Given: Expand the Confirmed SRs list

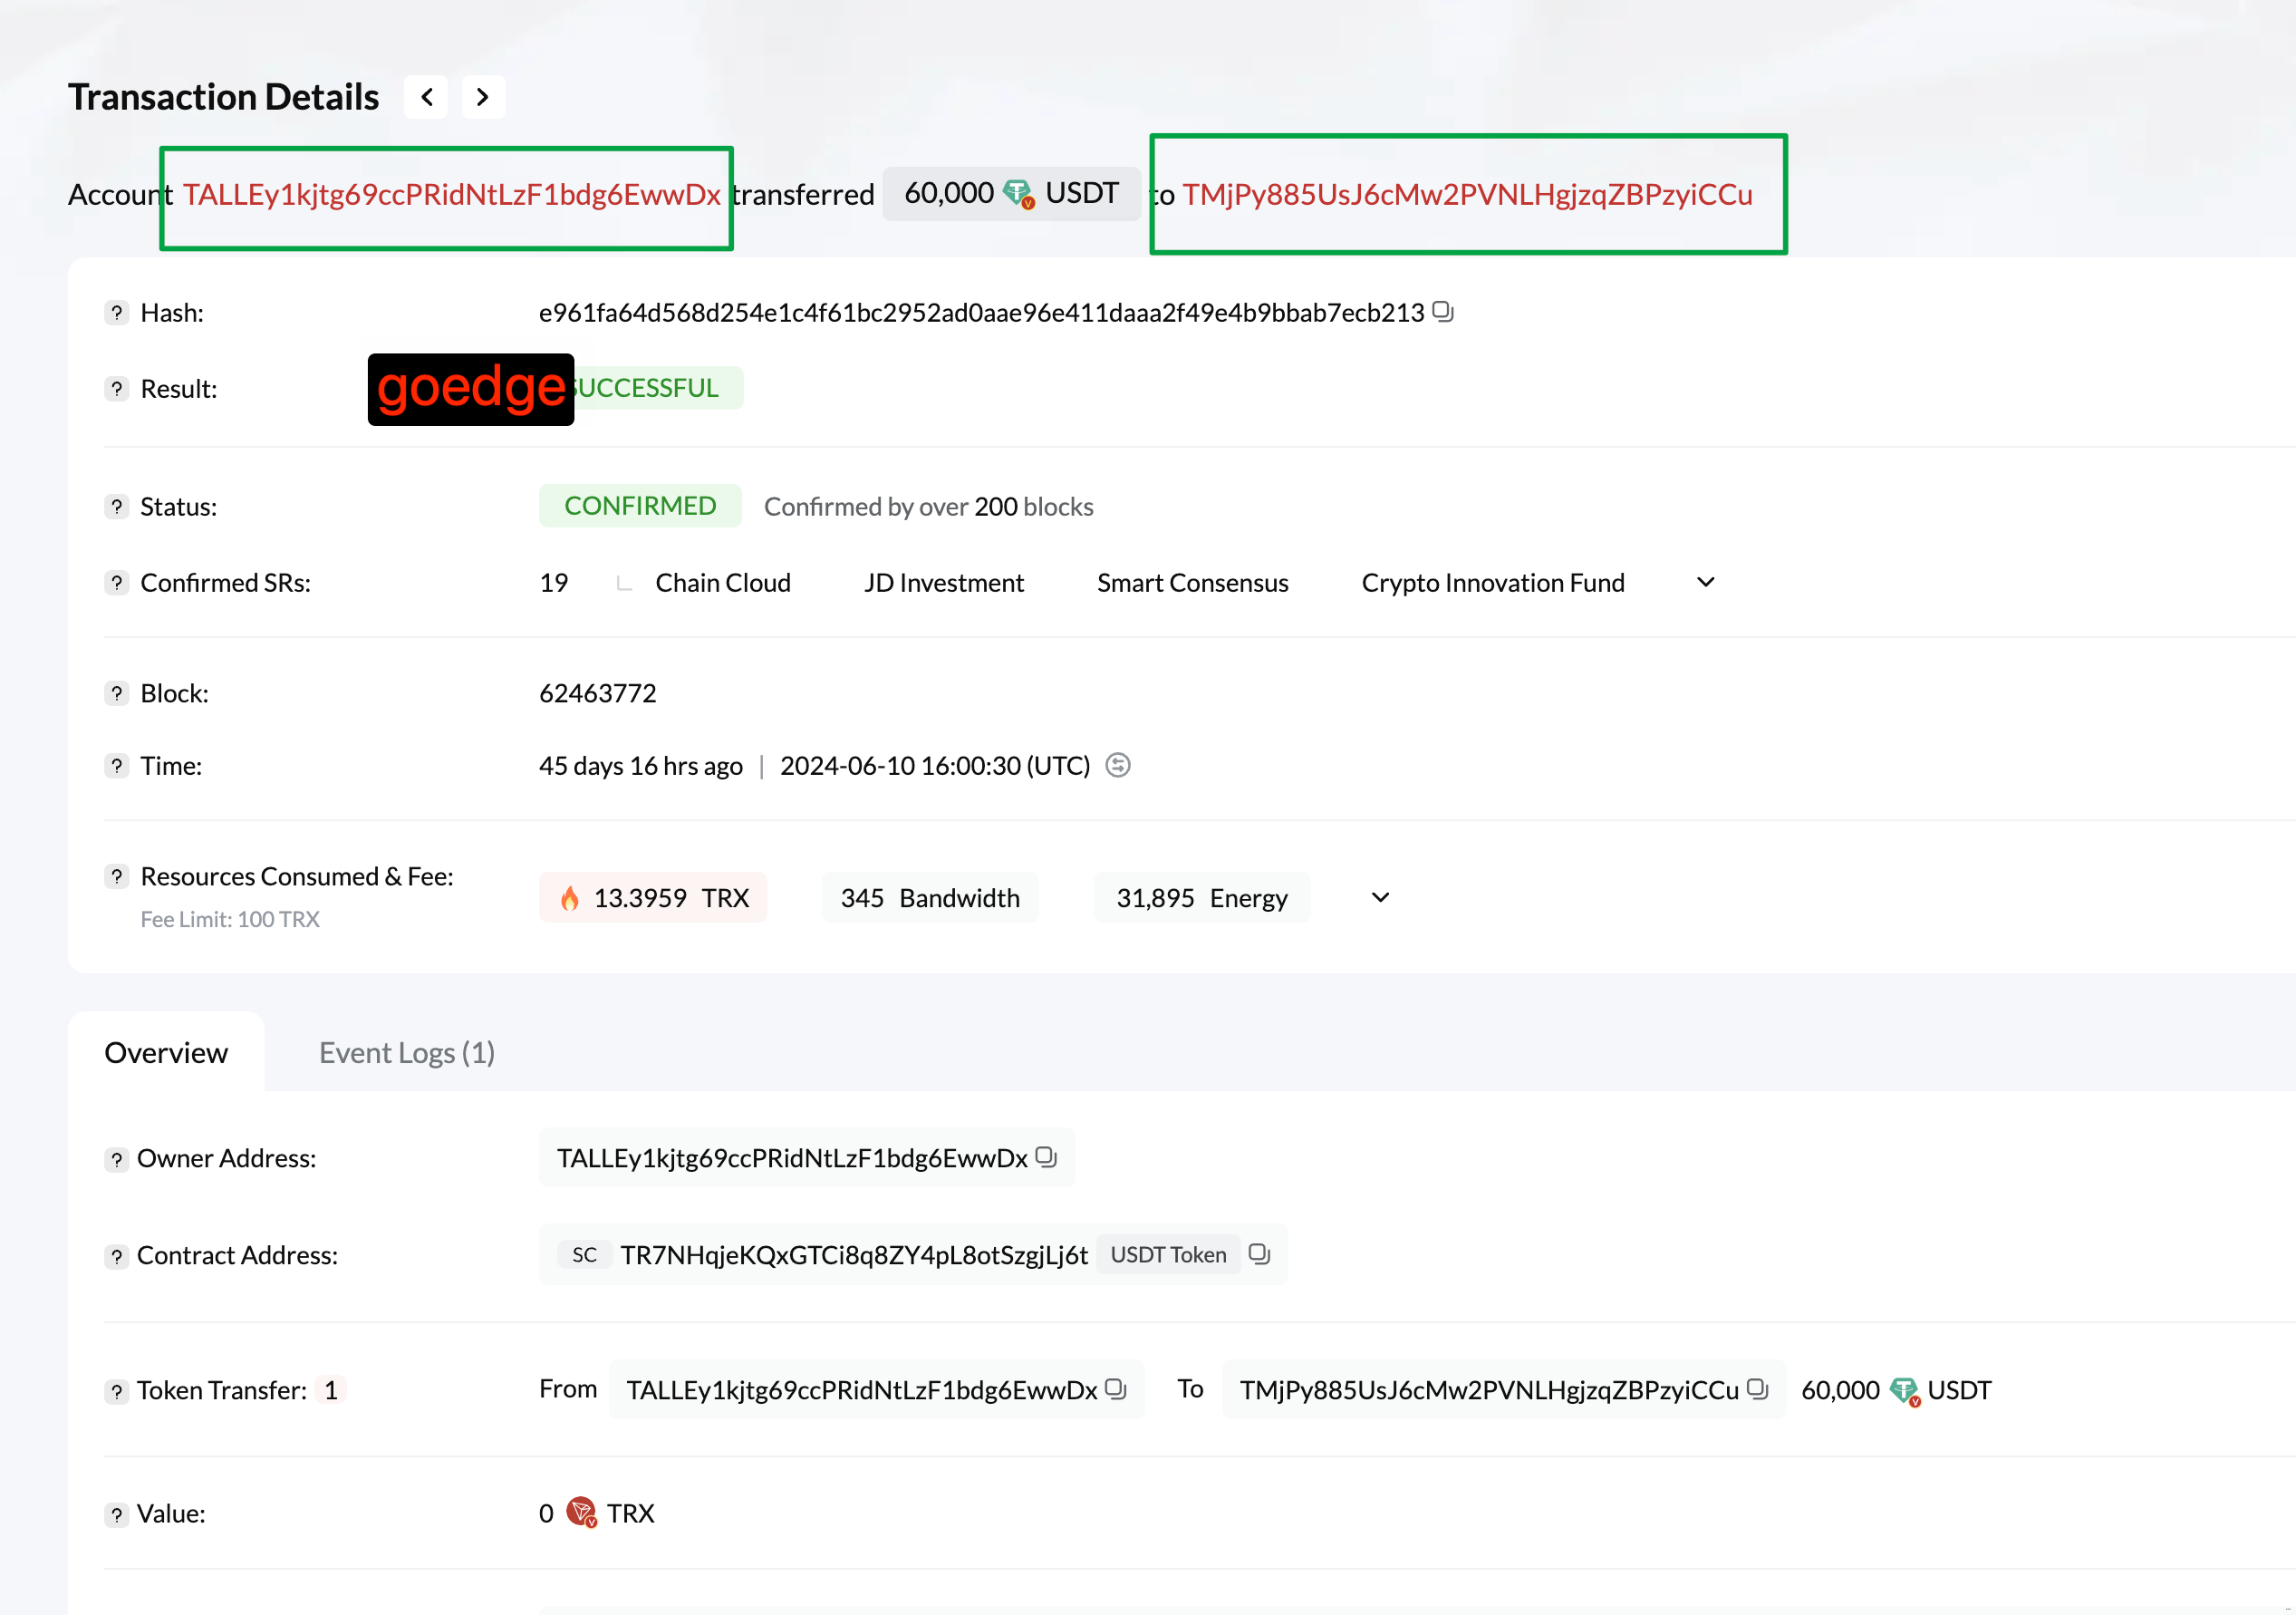Looking at the screenshot, I should tap(1705, 582).
